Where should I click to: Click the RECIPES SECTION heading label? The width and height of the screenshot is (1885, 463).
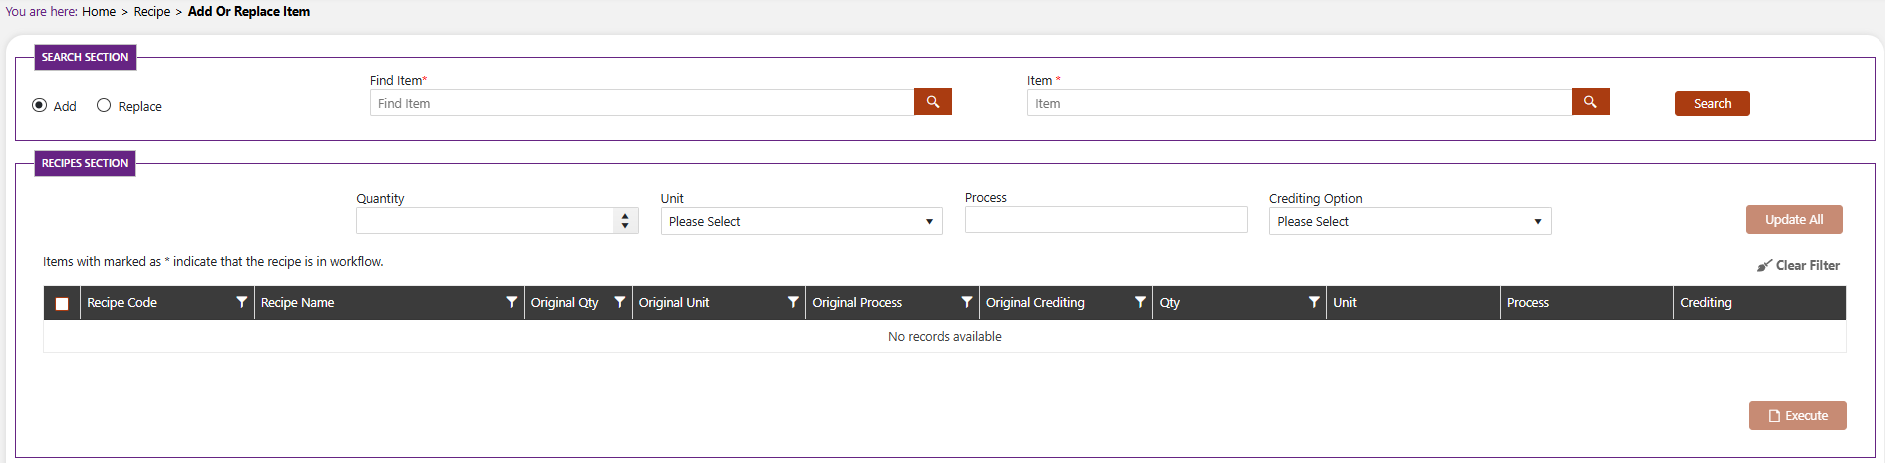point(85,163)
